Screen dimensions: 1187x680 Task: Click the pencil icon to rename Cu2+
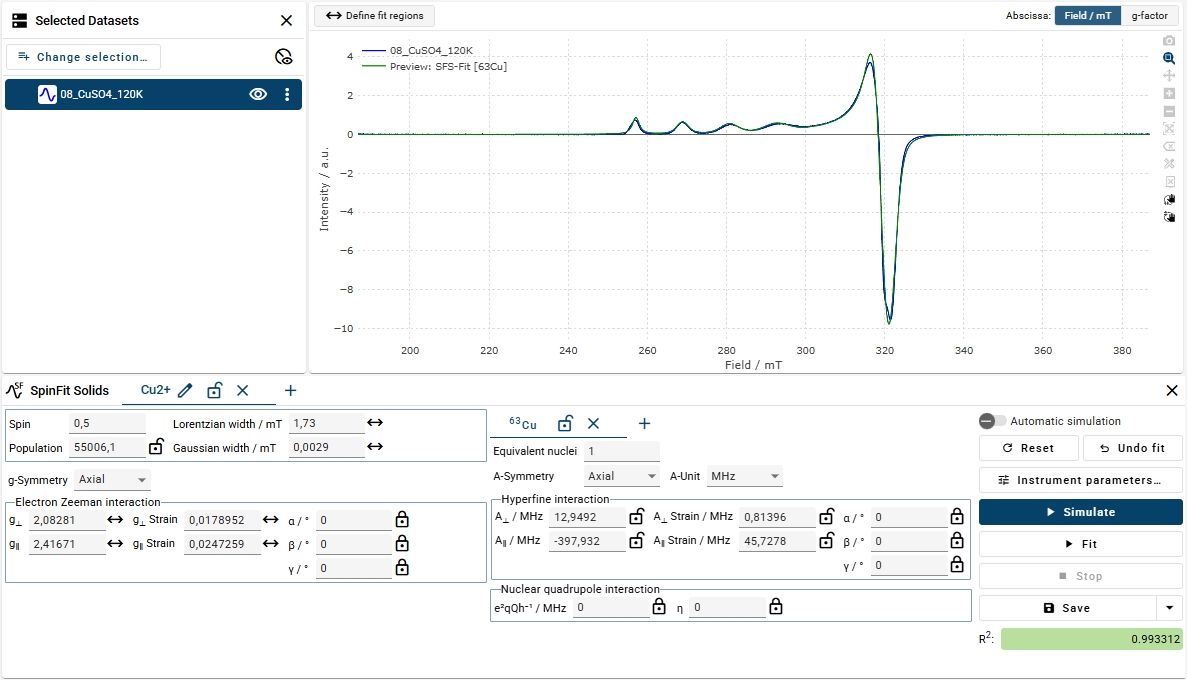[x=185, y=390]
